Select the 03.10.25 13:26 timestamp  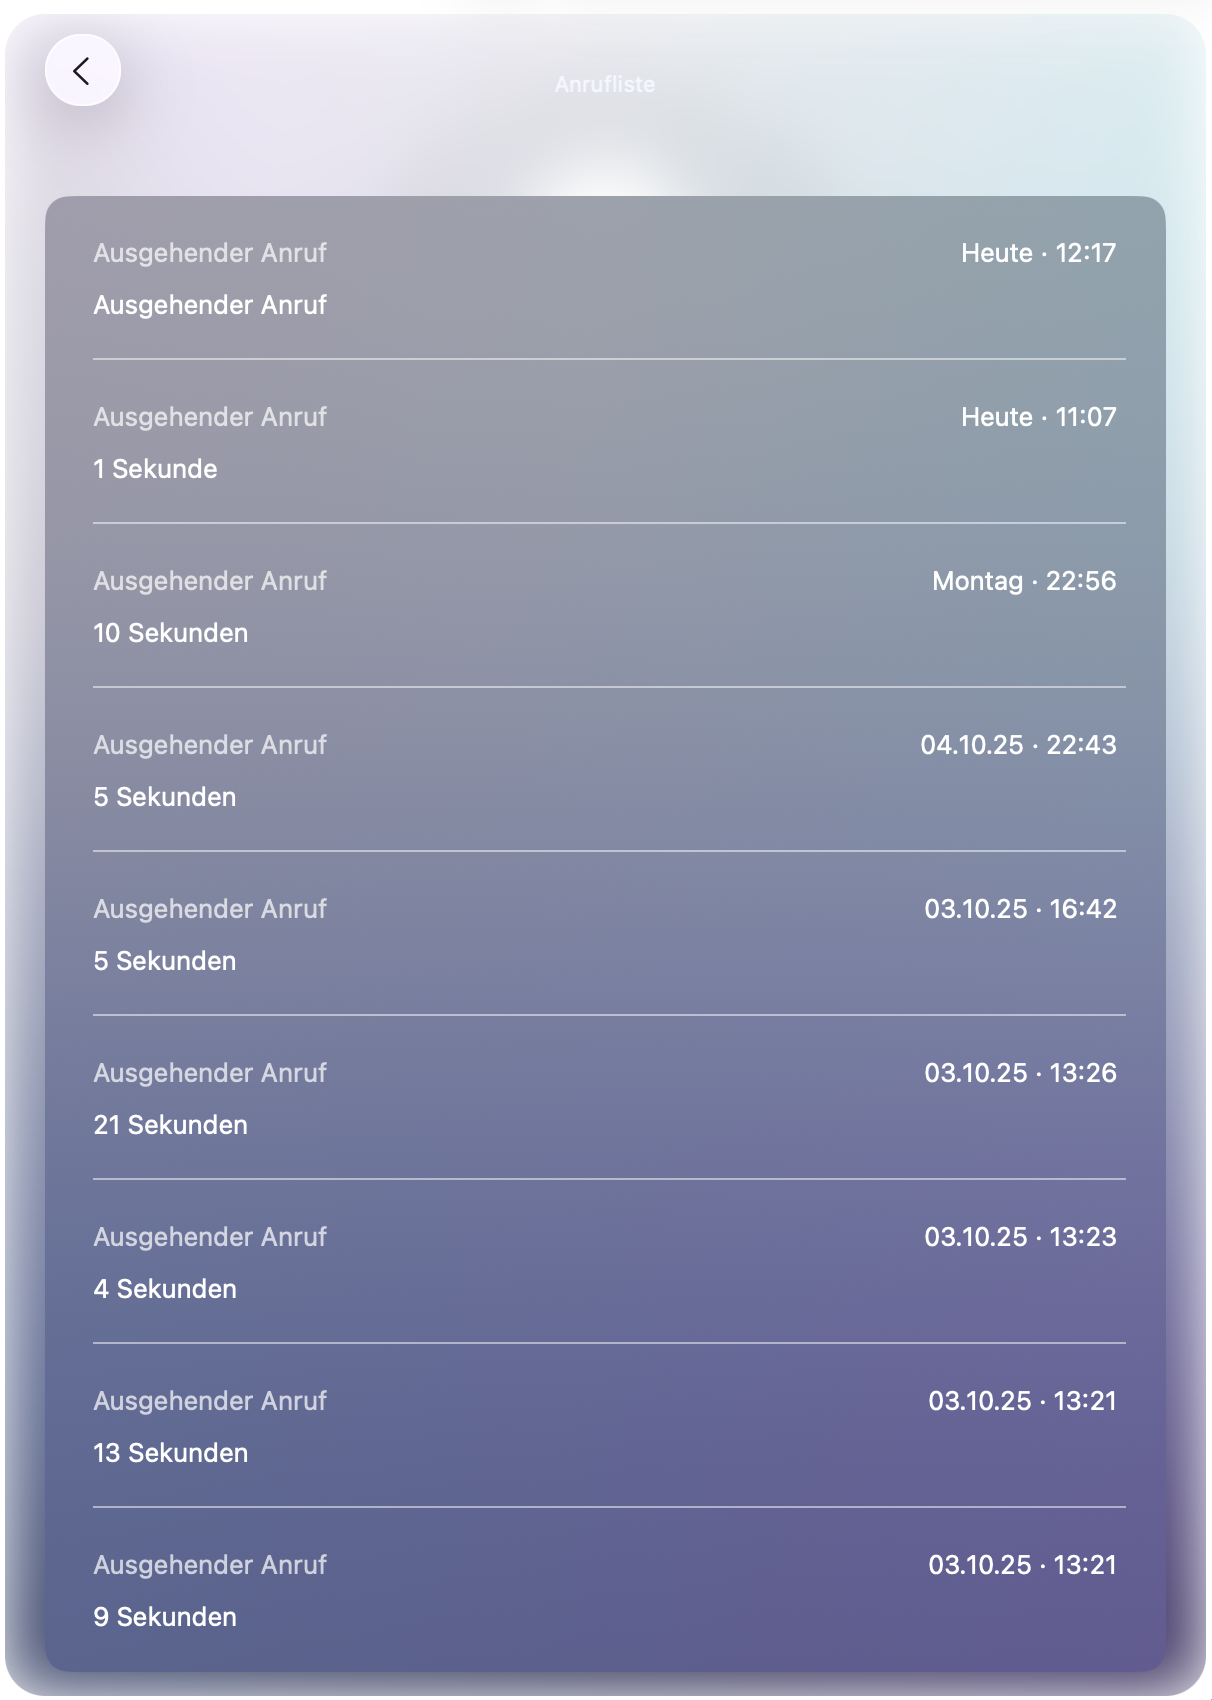click(1020, 1073)
